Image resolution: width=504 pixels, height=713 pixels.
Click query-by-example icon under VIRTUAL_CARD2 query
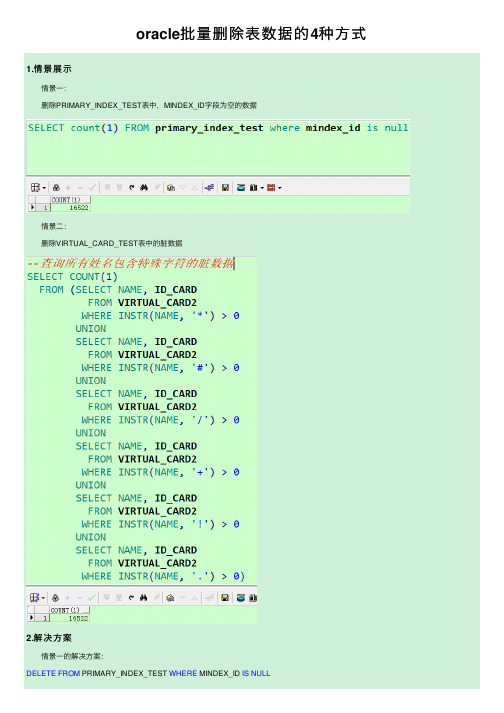170,598
